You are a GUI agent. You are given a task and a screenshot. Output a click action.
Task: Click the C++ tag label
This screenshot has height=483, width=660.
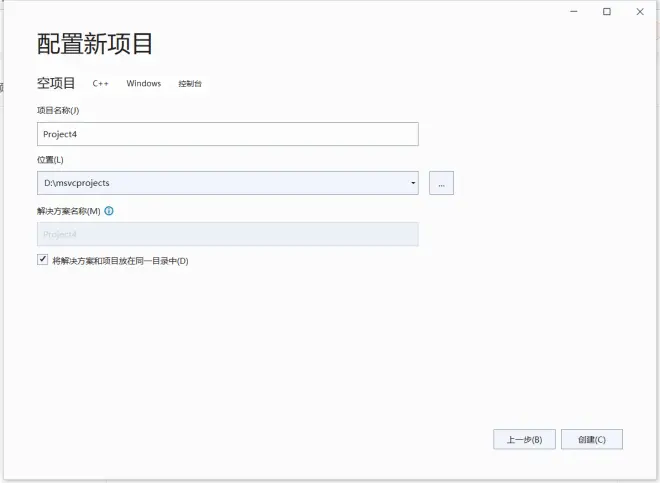(x=101, y=83)
